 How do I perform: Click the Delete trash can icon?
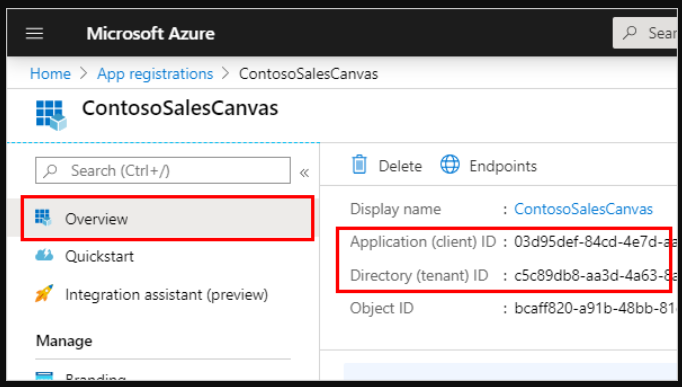tap(359, 165)
